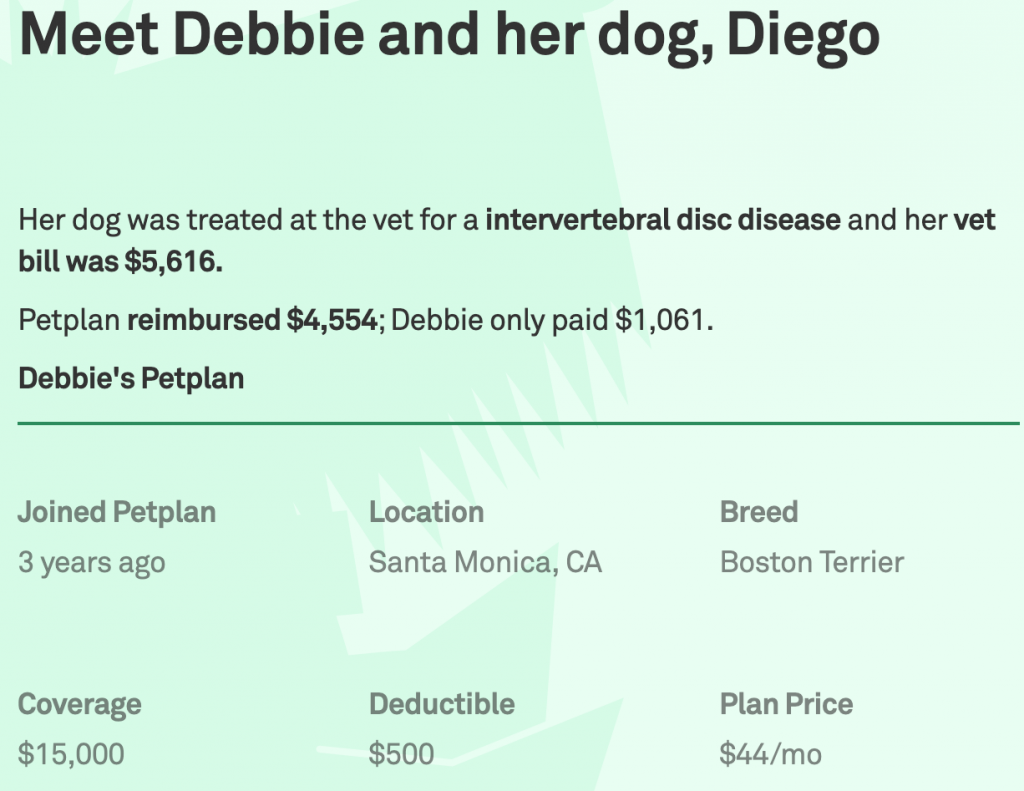The height and width of the screenshot is (791, 1024).
Task: Click the 'Deductible' label
Action: tap(442, 704)
